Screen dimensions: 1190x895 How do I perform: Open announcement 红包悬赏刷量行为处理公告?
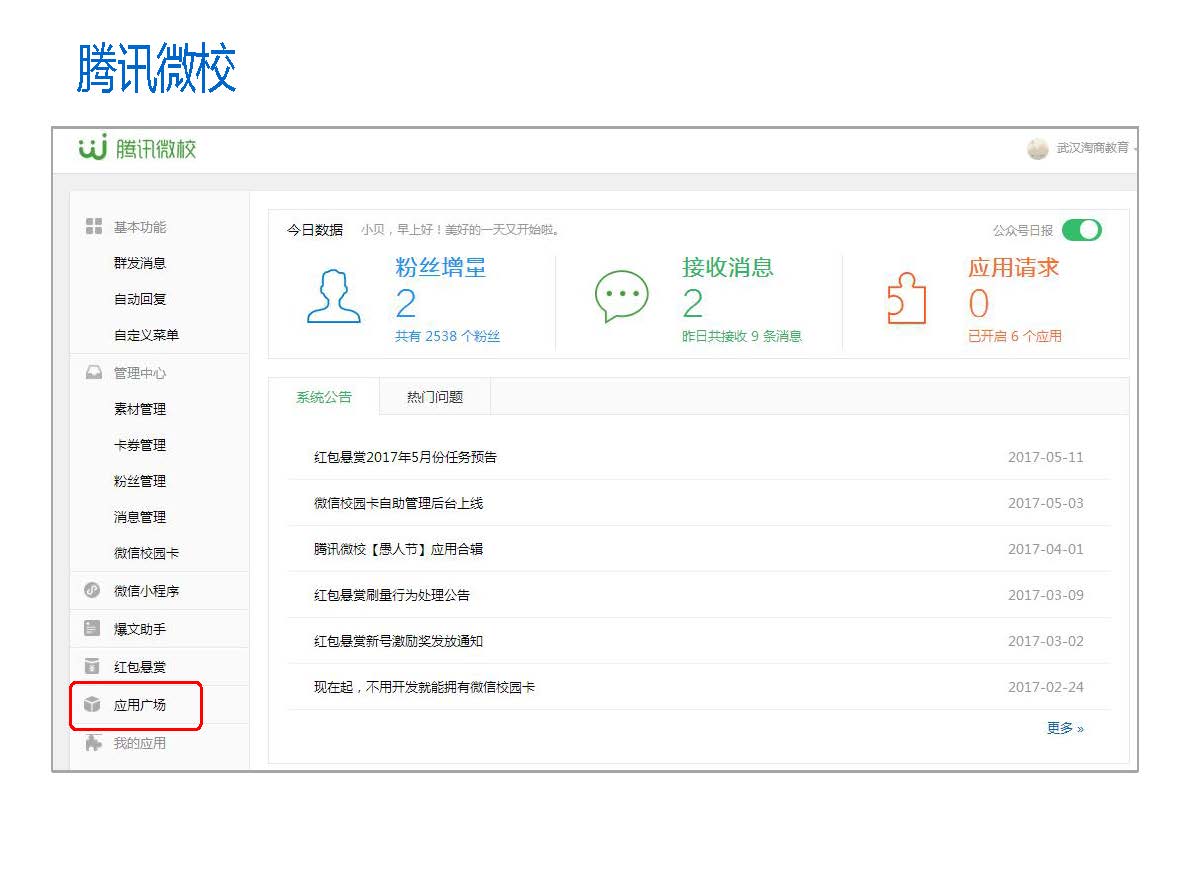(x=392, y=595)
